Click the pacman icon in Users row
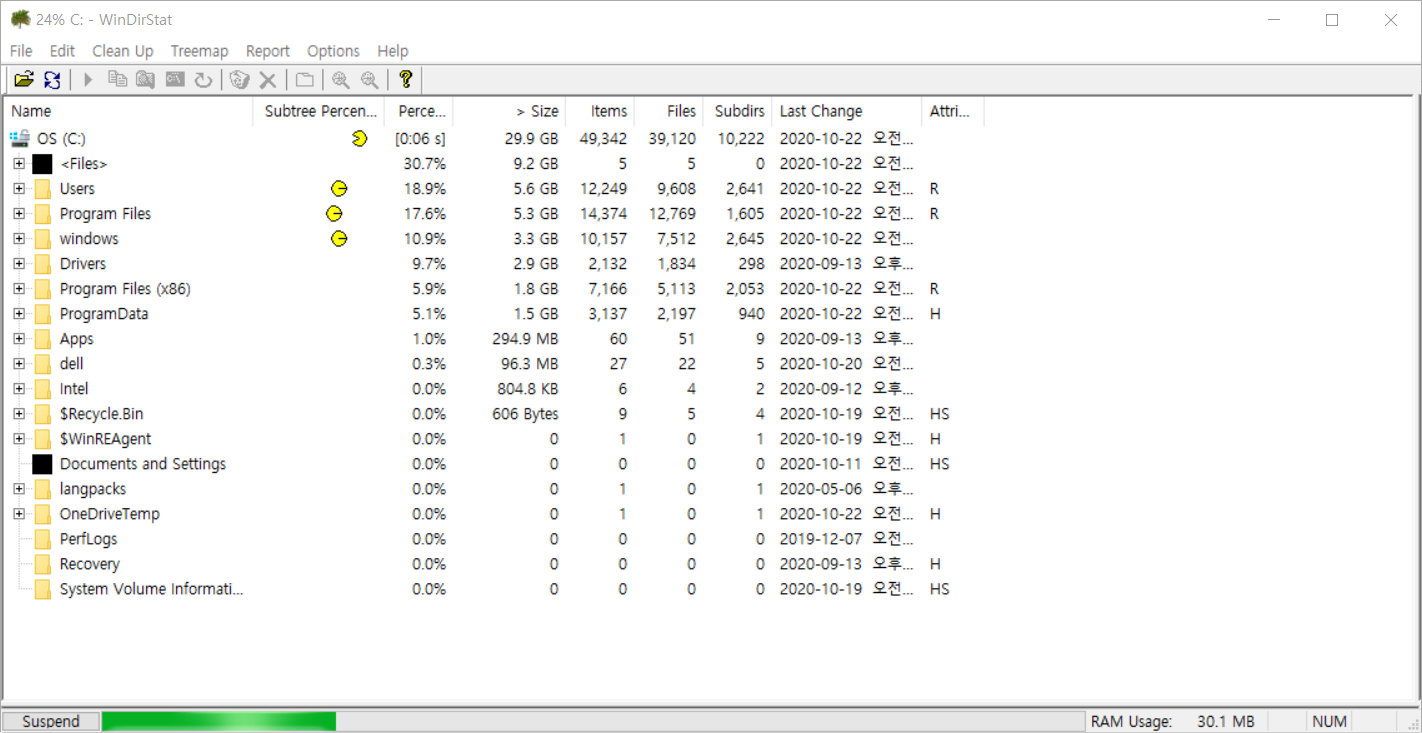 click(x=339, y=188)
